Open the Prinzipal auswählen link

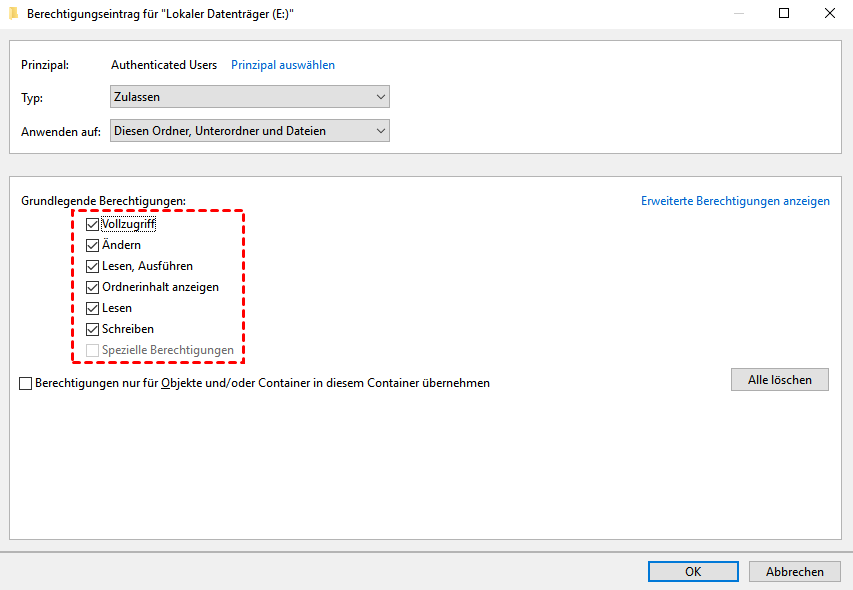click(x=283, y=65)
